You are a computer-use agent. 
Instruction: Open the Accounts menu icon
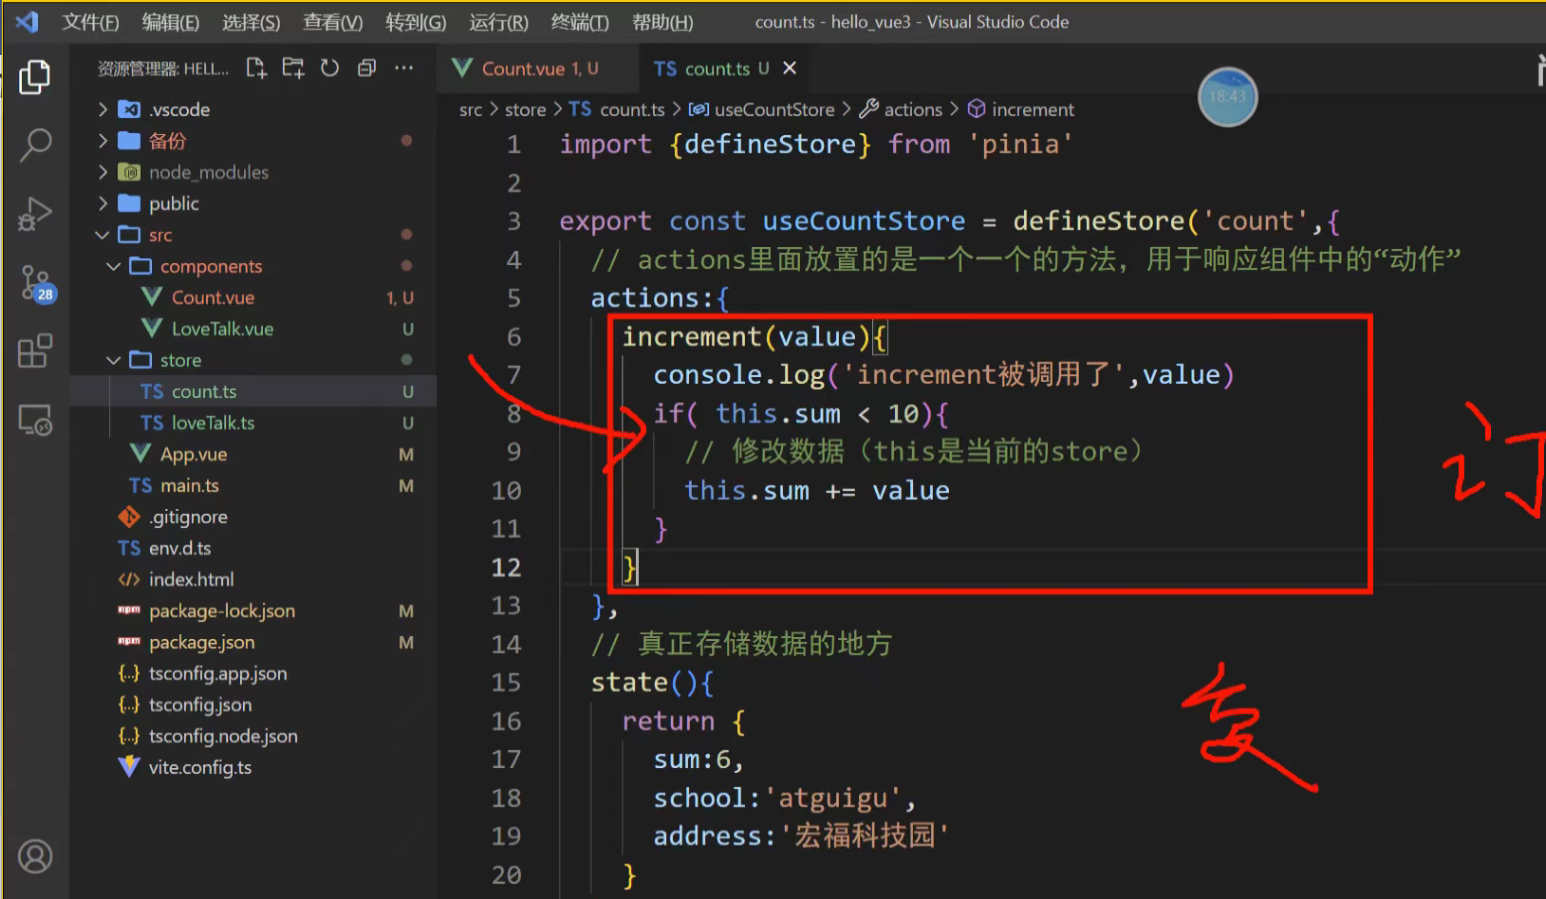coord(35,857)
